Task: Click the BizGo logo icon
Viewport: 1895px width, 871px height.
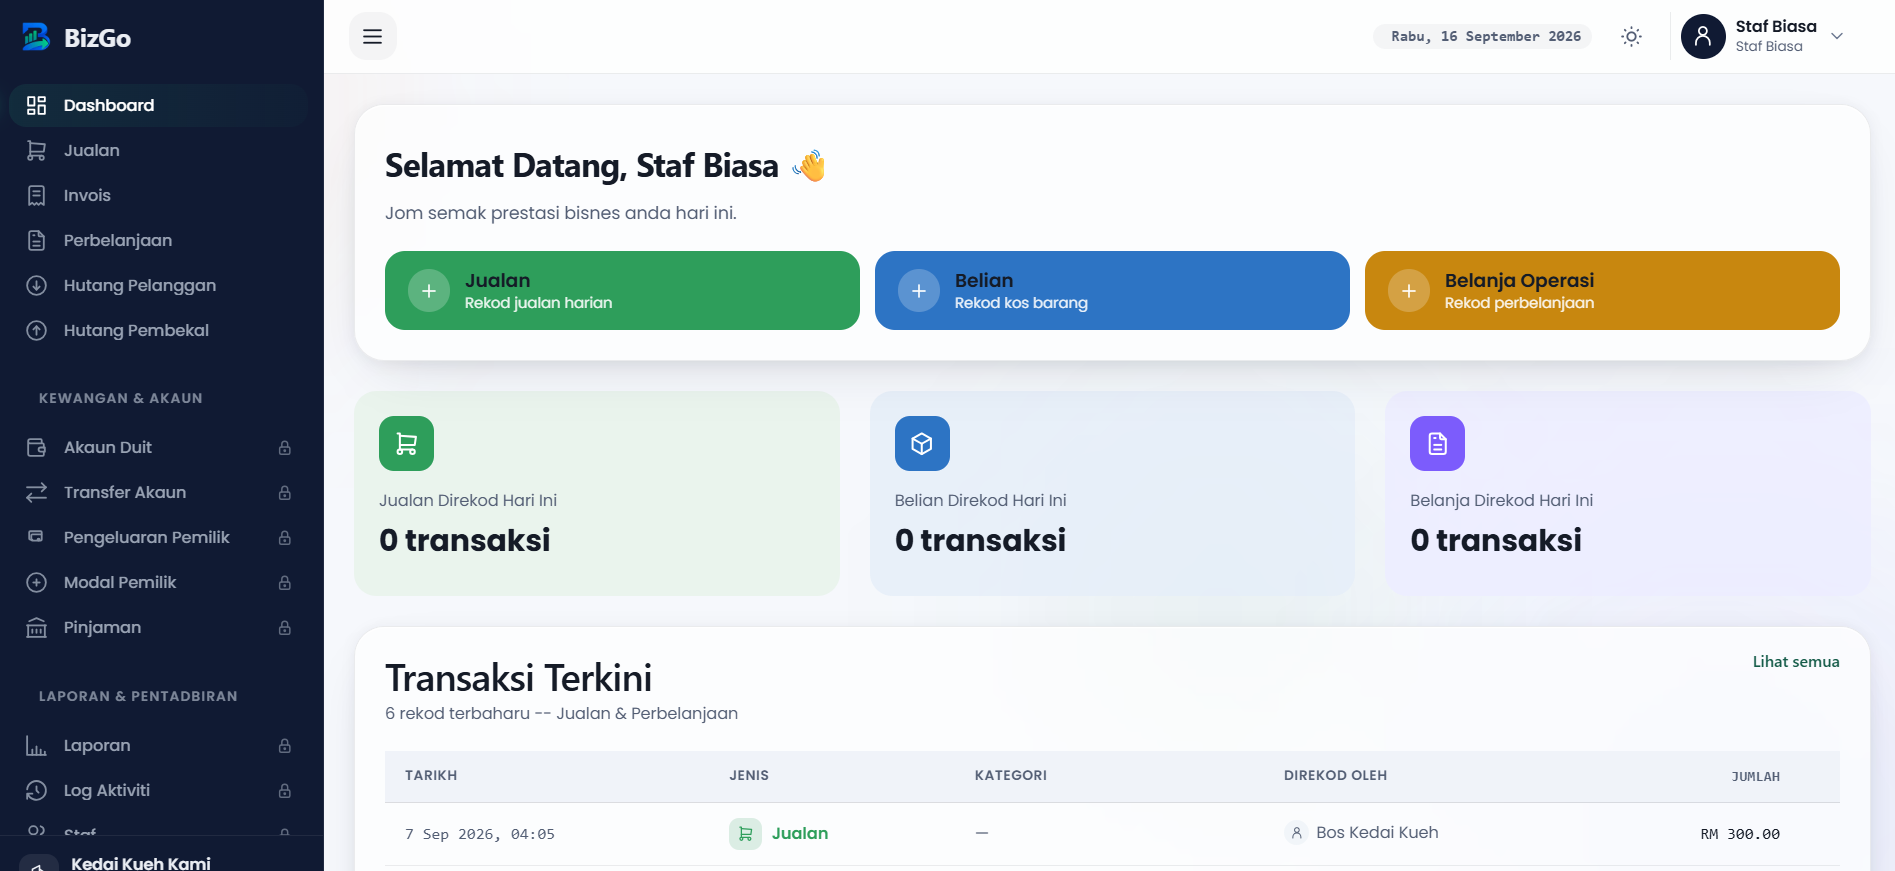Action: [36, 37]
